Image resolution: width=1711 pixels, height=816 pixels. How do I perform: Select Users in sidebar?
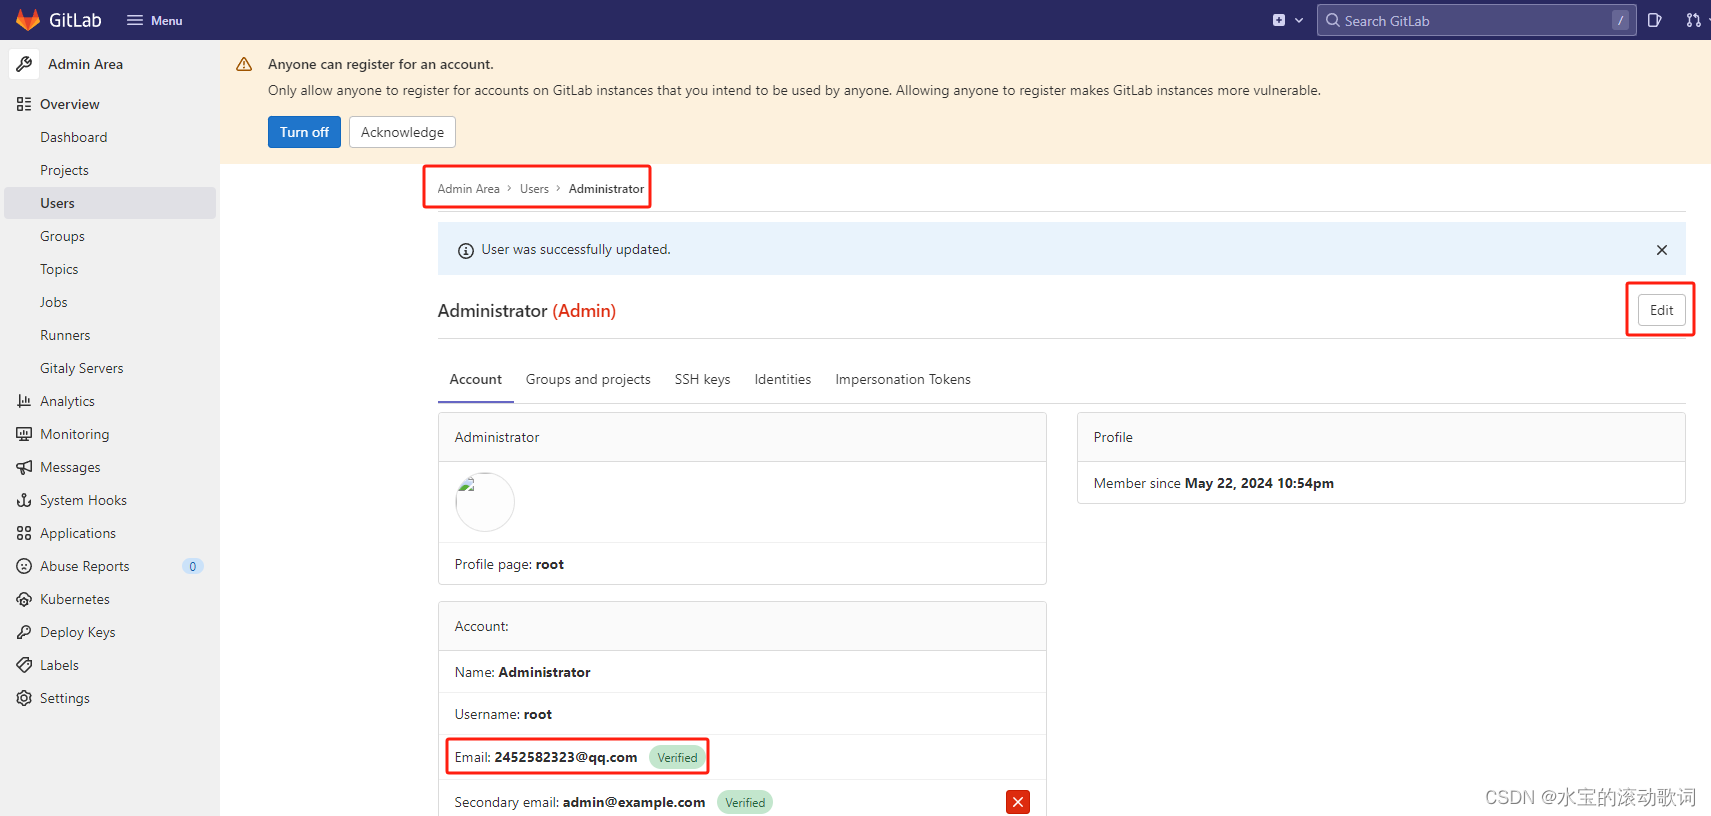[110, 203]
